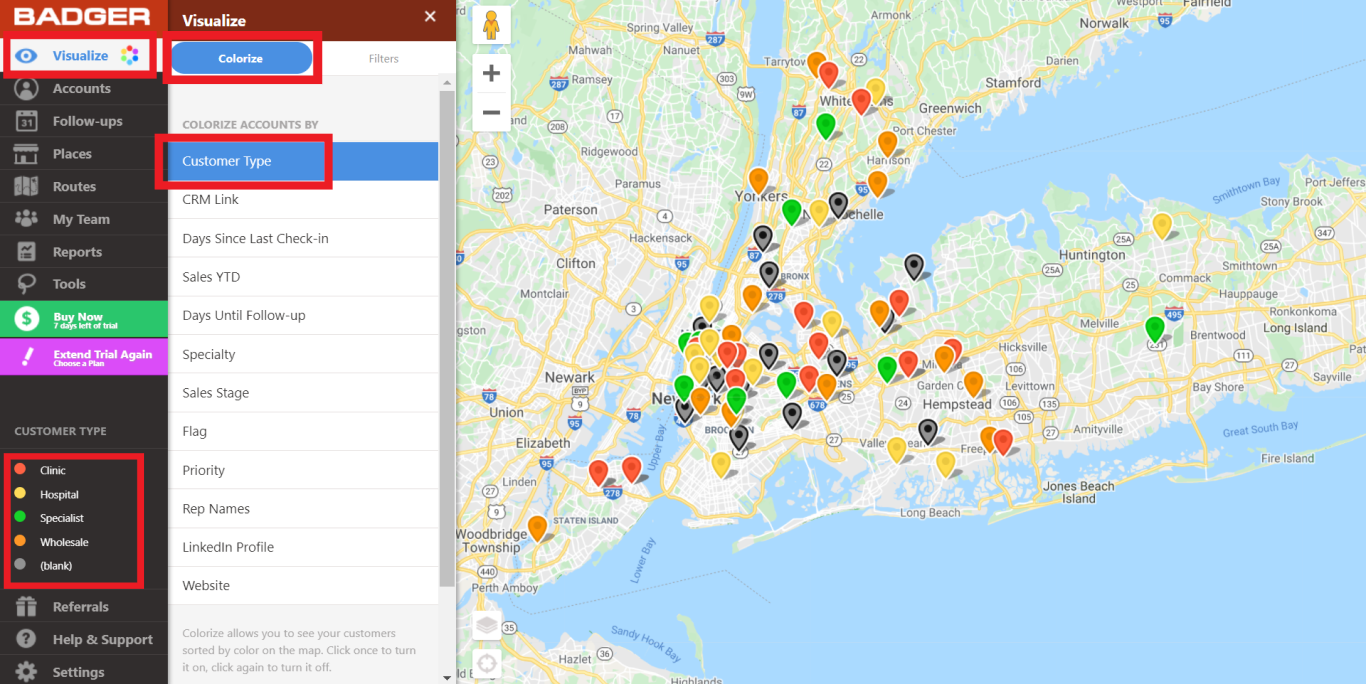Colorize accounts by CRM Link

[x=303, y=200]
